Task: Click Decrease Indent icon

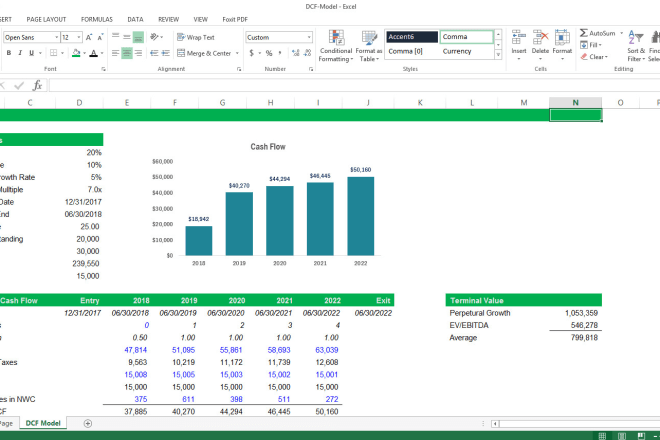Action: click(x=154, y=53)
